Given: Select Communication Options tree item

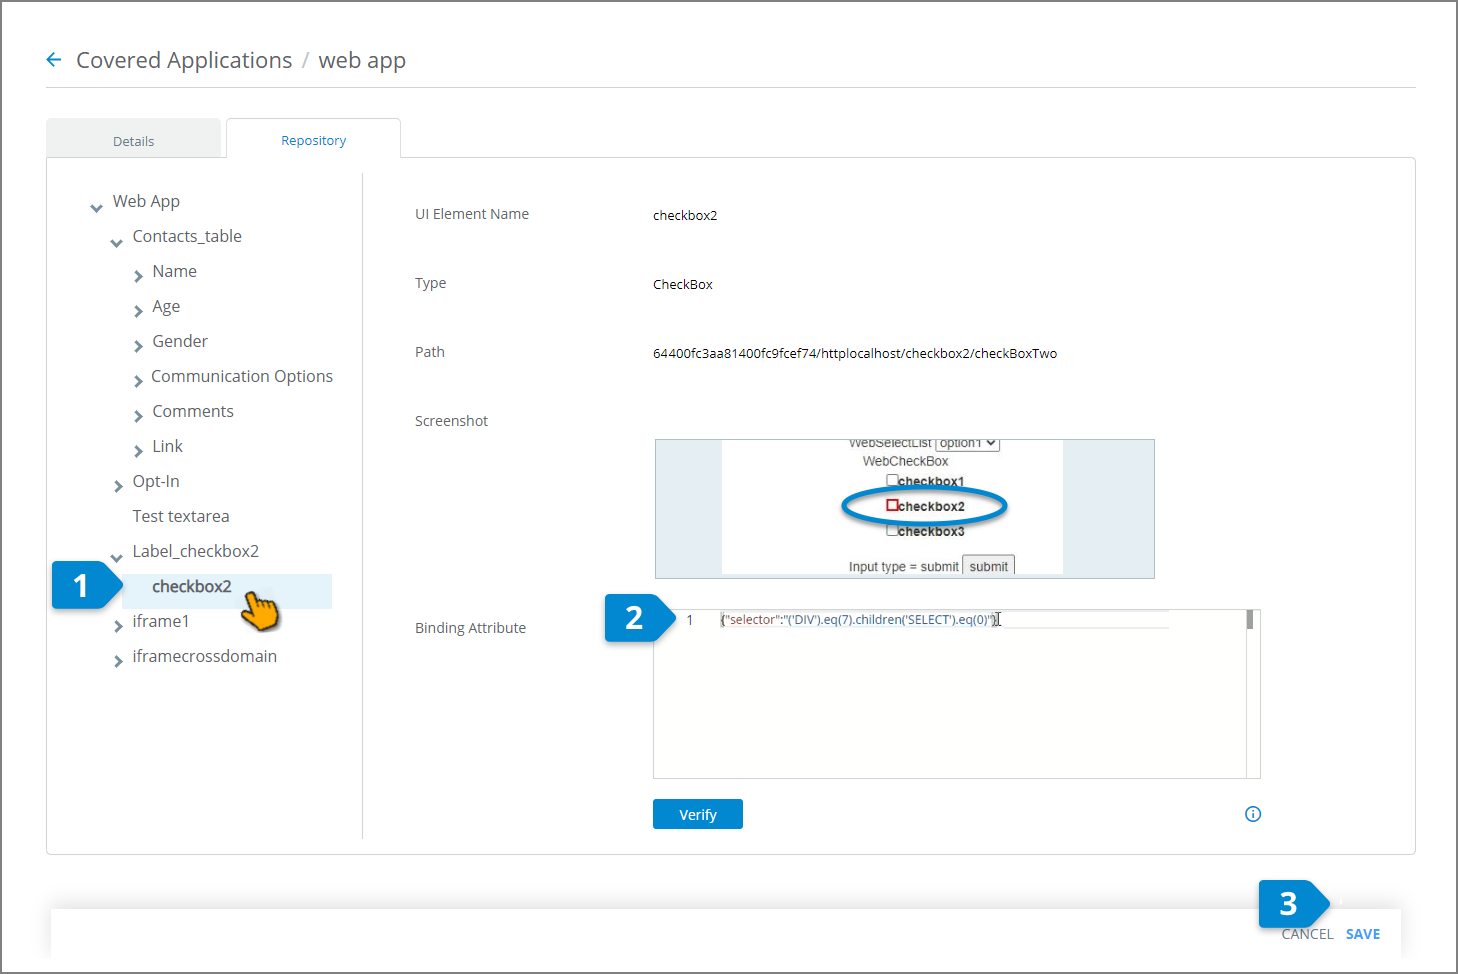Looking at the screenshot, I should click(x=242, y=376).
